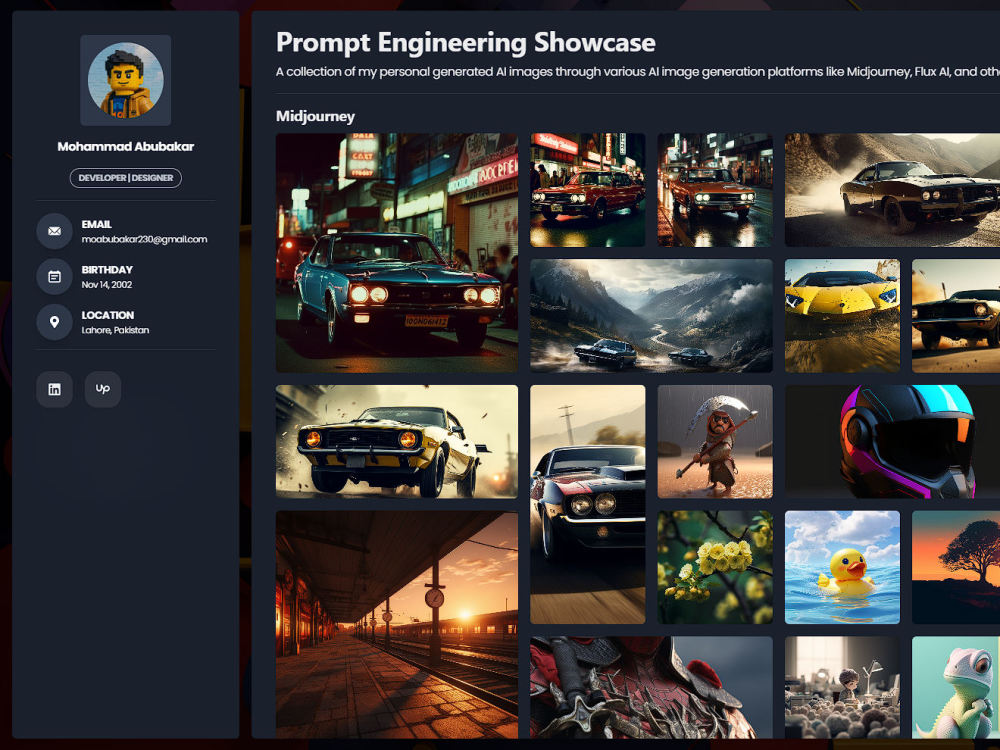
Task: Click the BIRTHDAY label
Action: click(107, 270)
